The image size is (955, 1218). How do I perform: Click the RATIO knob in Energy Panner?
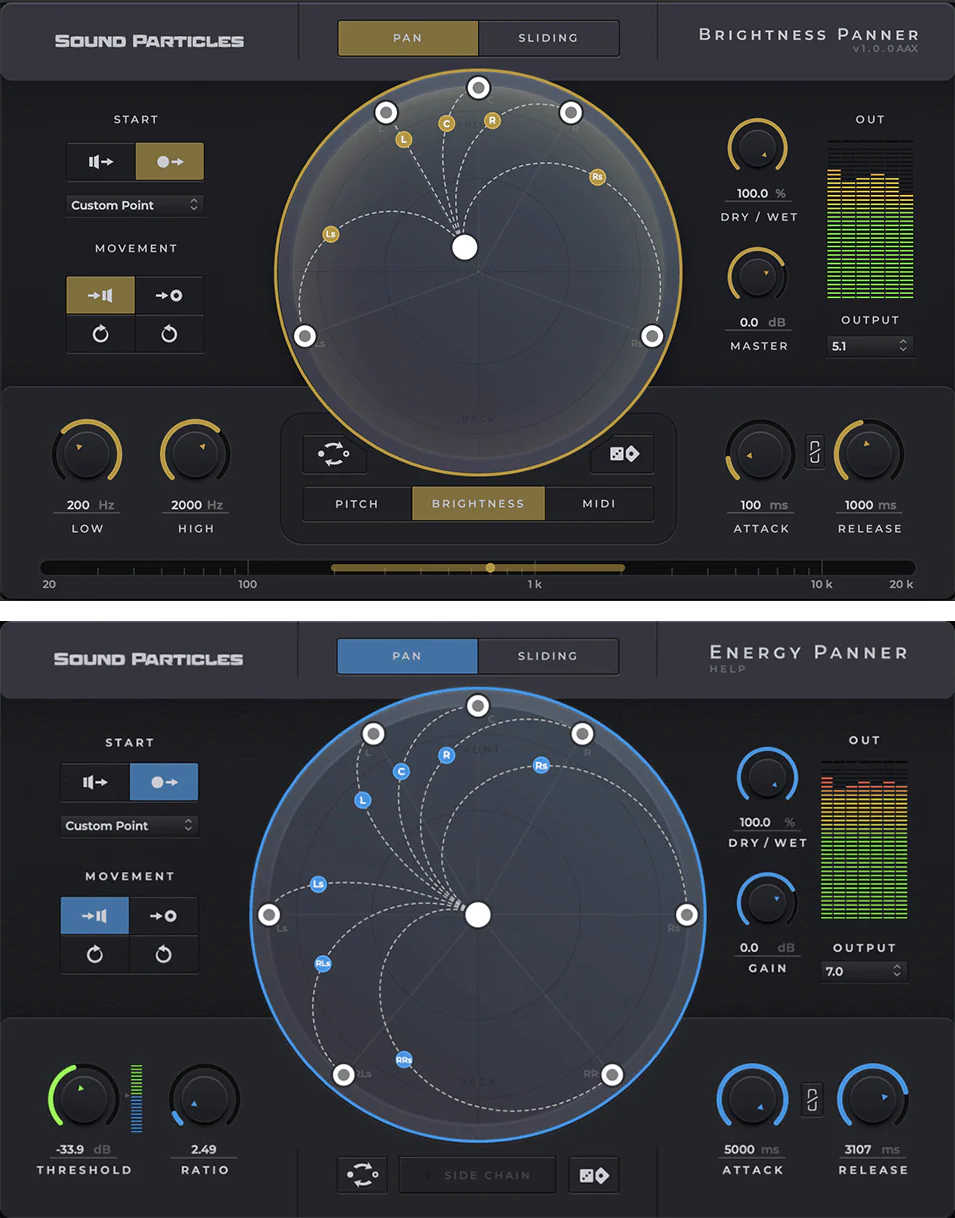pos(204,1099)
